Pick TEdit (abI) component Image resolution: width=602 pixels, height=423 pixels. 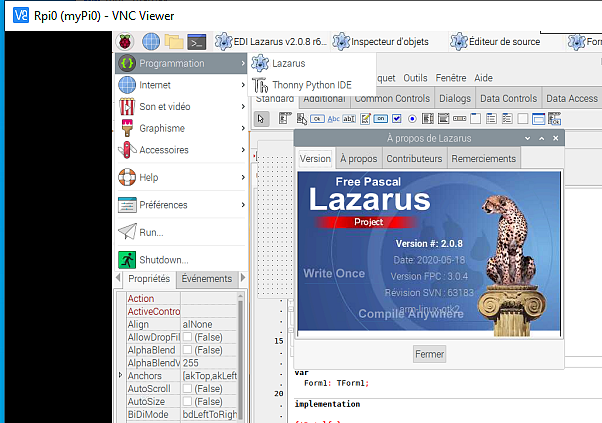coord(349,119)
